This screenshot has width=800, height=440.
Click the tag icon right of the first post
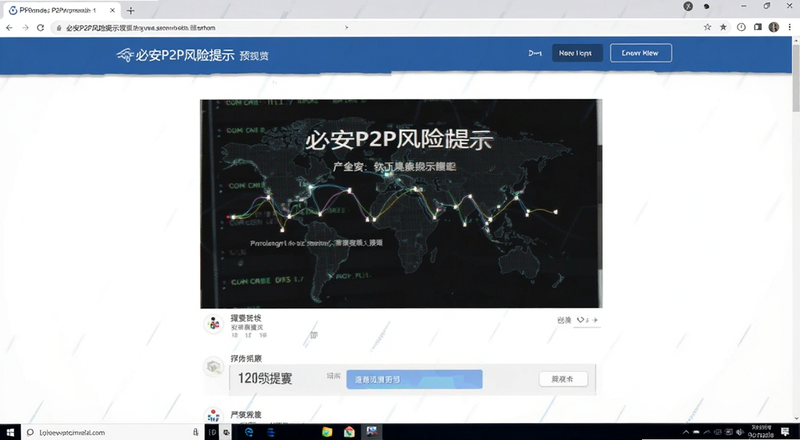pos(581,320)
